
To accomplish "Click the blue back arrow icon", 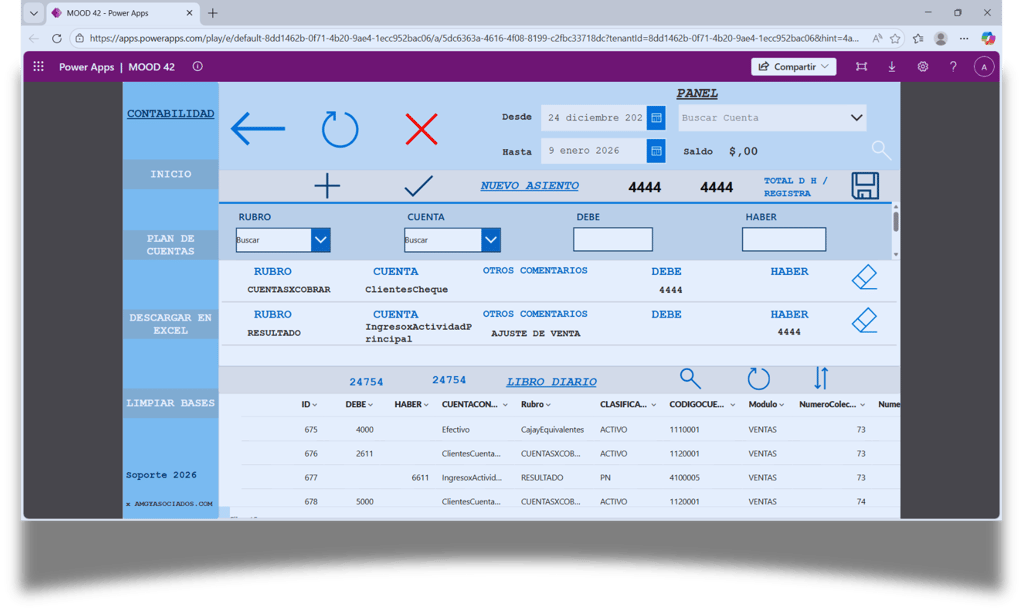I will pos(258,128).
